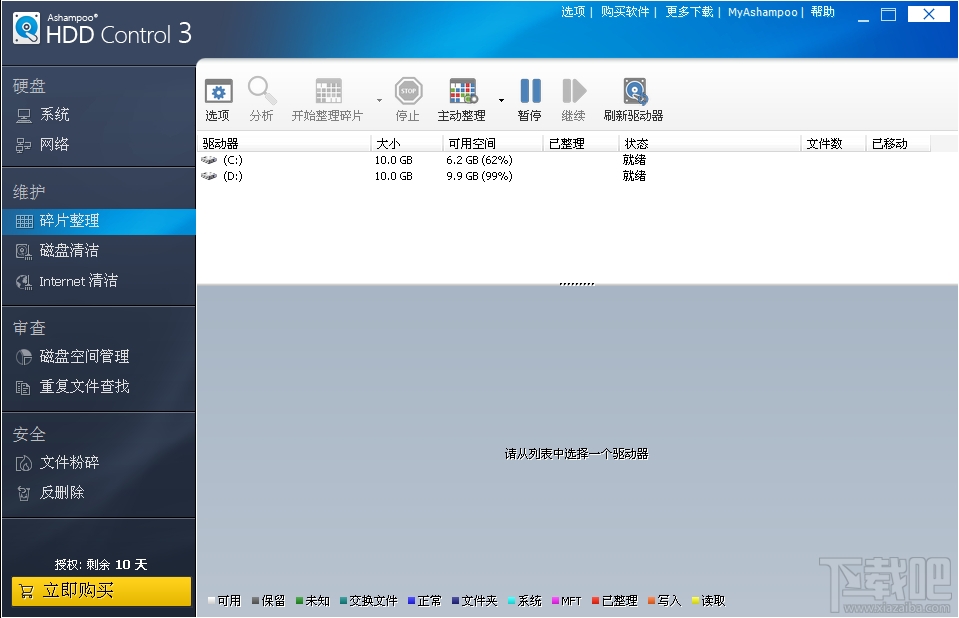Open 磁盘清洁 (Disk Cleaner)
The height and width of the screenshot is (618, 959).
(65, 250)
